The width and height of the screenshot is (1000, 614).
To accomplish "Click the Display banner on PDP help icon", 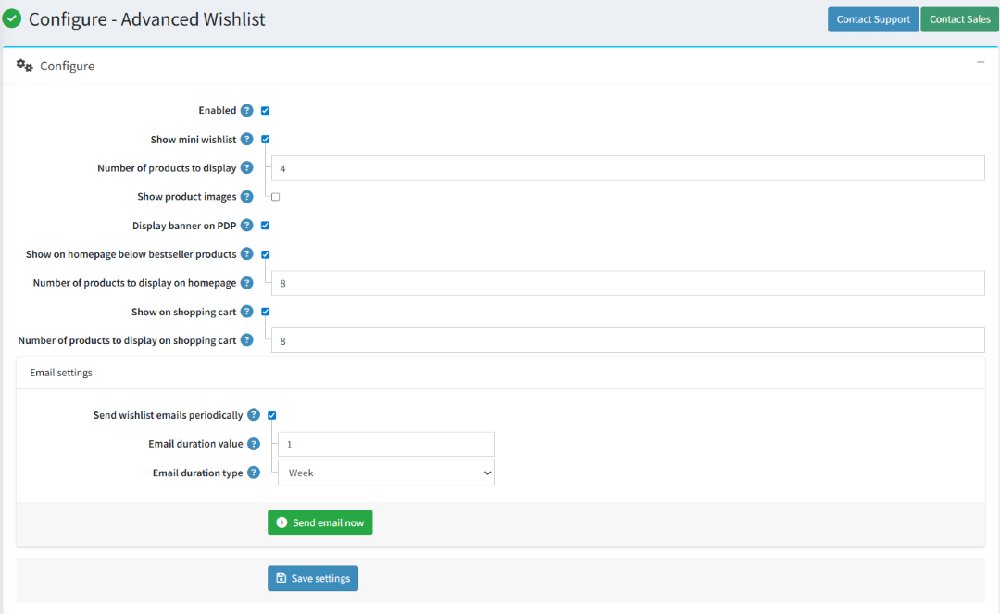I will click(x=247, y=225).
